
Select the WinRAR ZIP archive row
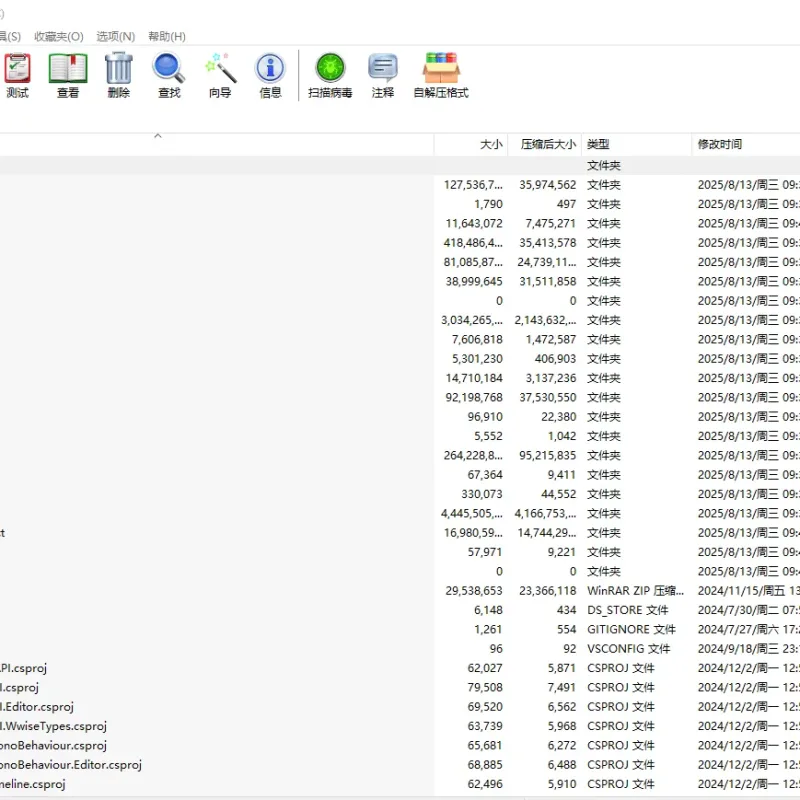400,591
